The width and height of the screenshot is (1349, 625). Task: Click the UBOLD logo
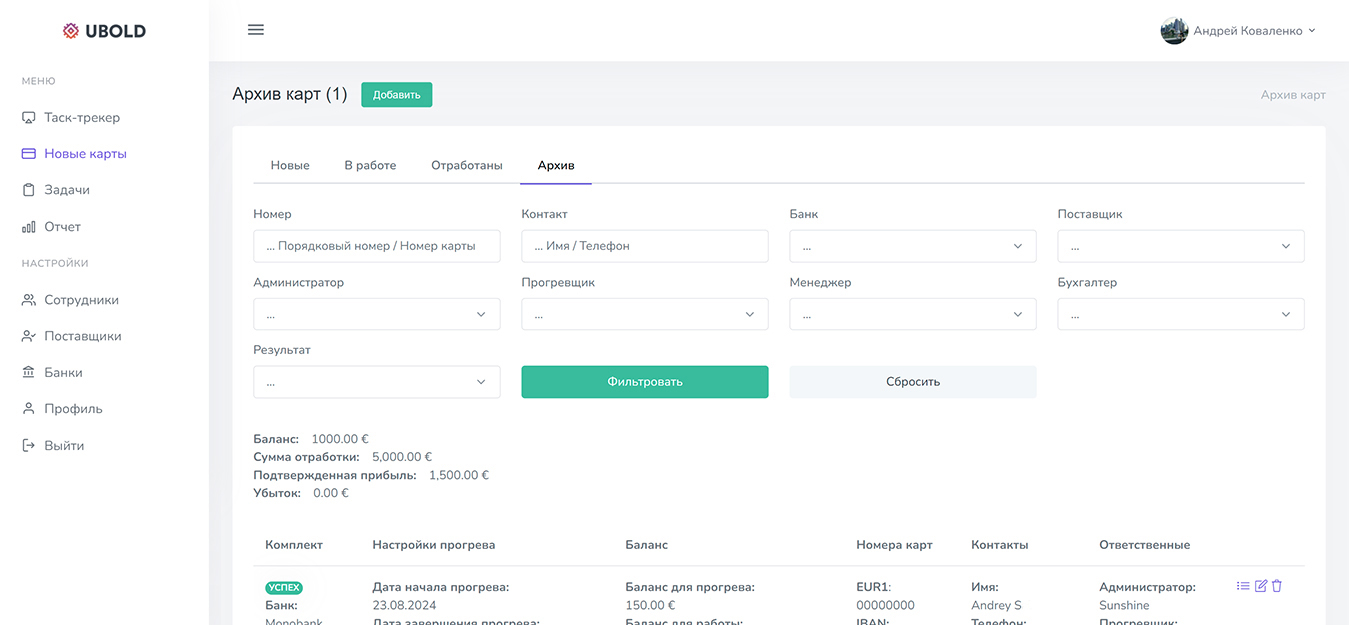[x=104, y=31]
